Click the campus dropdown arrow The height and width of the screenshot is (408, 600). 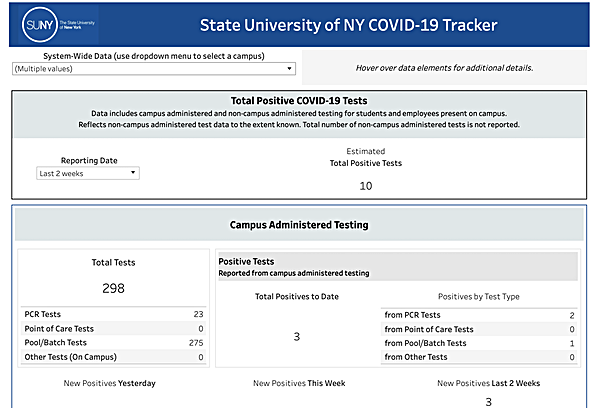tap(288, 68)
